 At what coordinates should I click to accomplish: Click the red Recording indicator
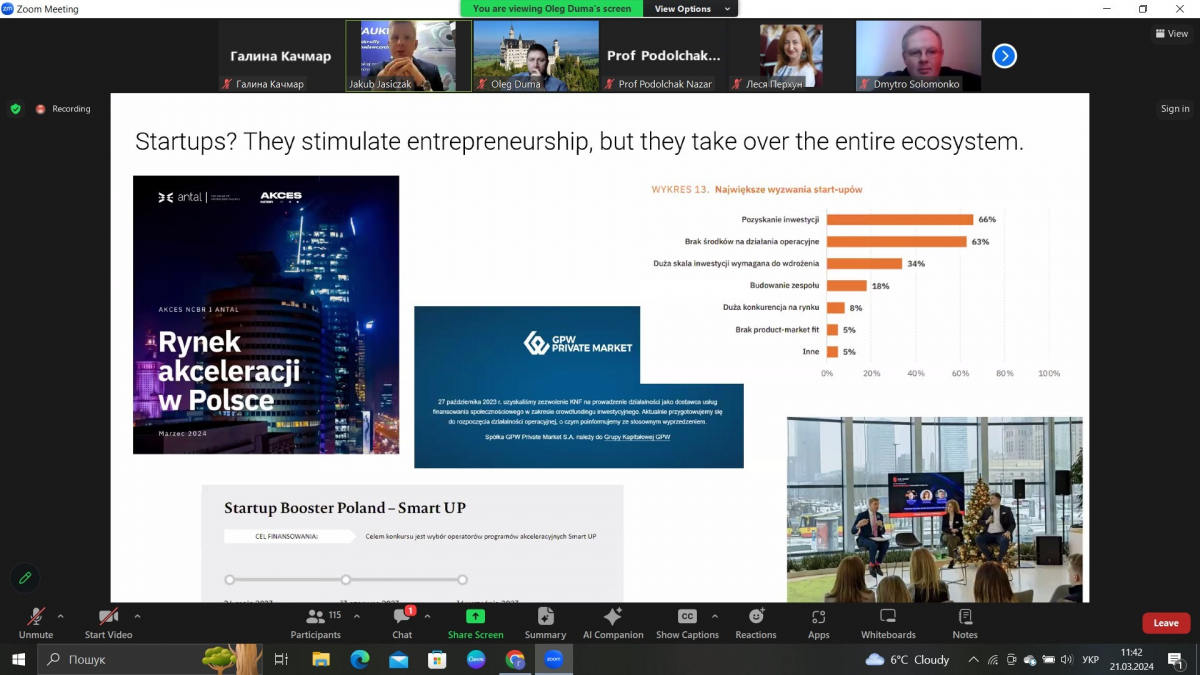63,109
